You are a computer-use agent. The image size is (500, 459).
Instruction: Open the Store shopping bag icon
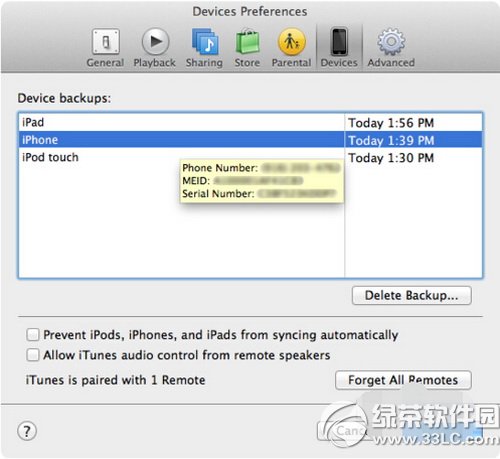coord(247,42)
